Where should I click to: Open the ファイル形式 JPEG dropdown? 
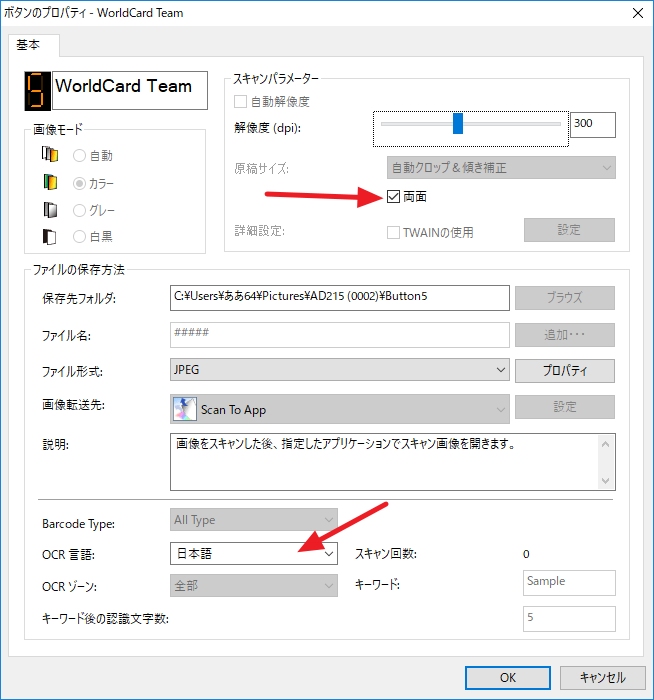pyautogui.click(x=340, y=370)
